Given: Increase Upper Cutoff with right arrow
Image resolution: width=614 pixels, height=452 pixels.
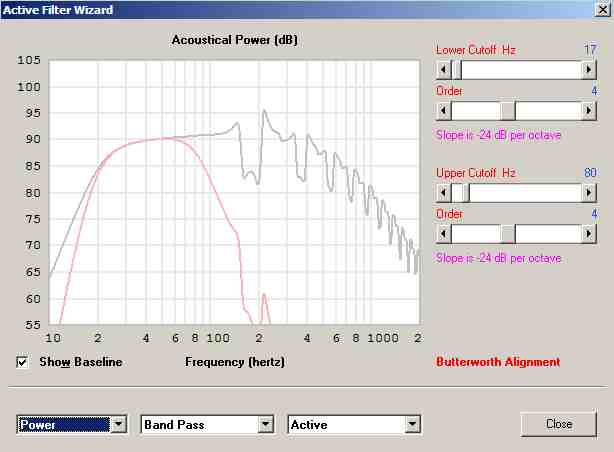Looking at the screenshot, I should coord(589,193).
